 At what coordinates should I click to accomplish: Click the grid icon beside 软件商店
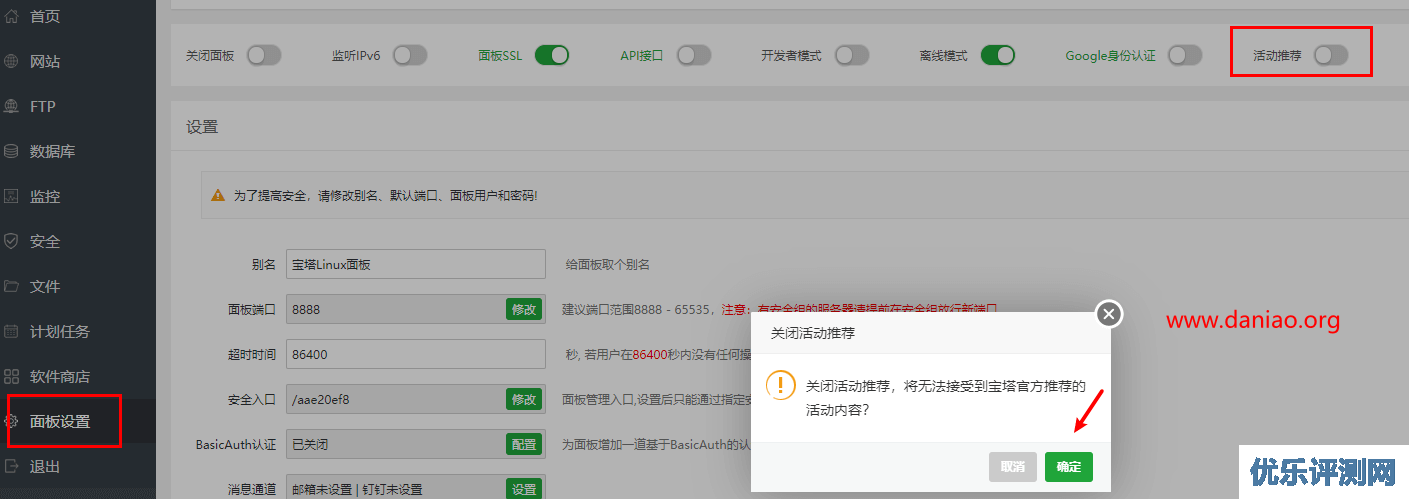(12, 376)
